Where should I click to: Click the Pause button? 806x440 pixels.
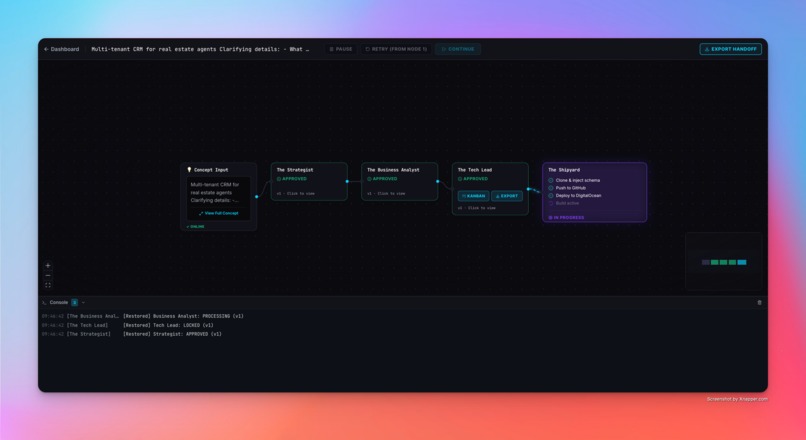tap(341, 49)
